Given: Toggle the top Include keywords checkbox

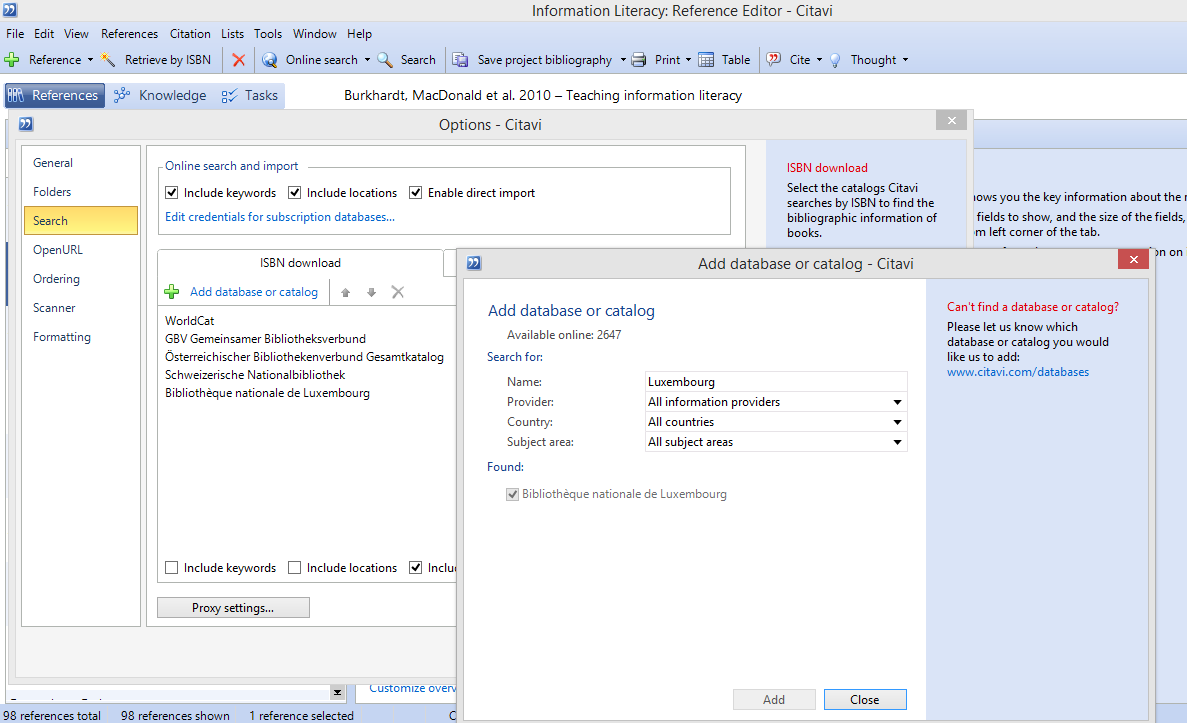Looking at the screenshot, I should [172, 193].
